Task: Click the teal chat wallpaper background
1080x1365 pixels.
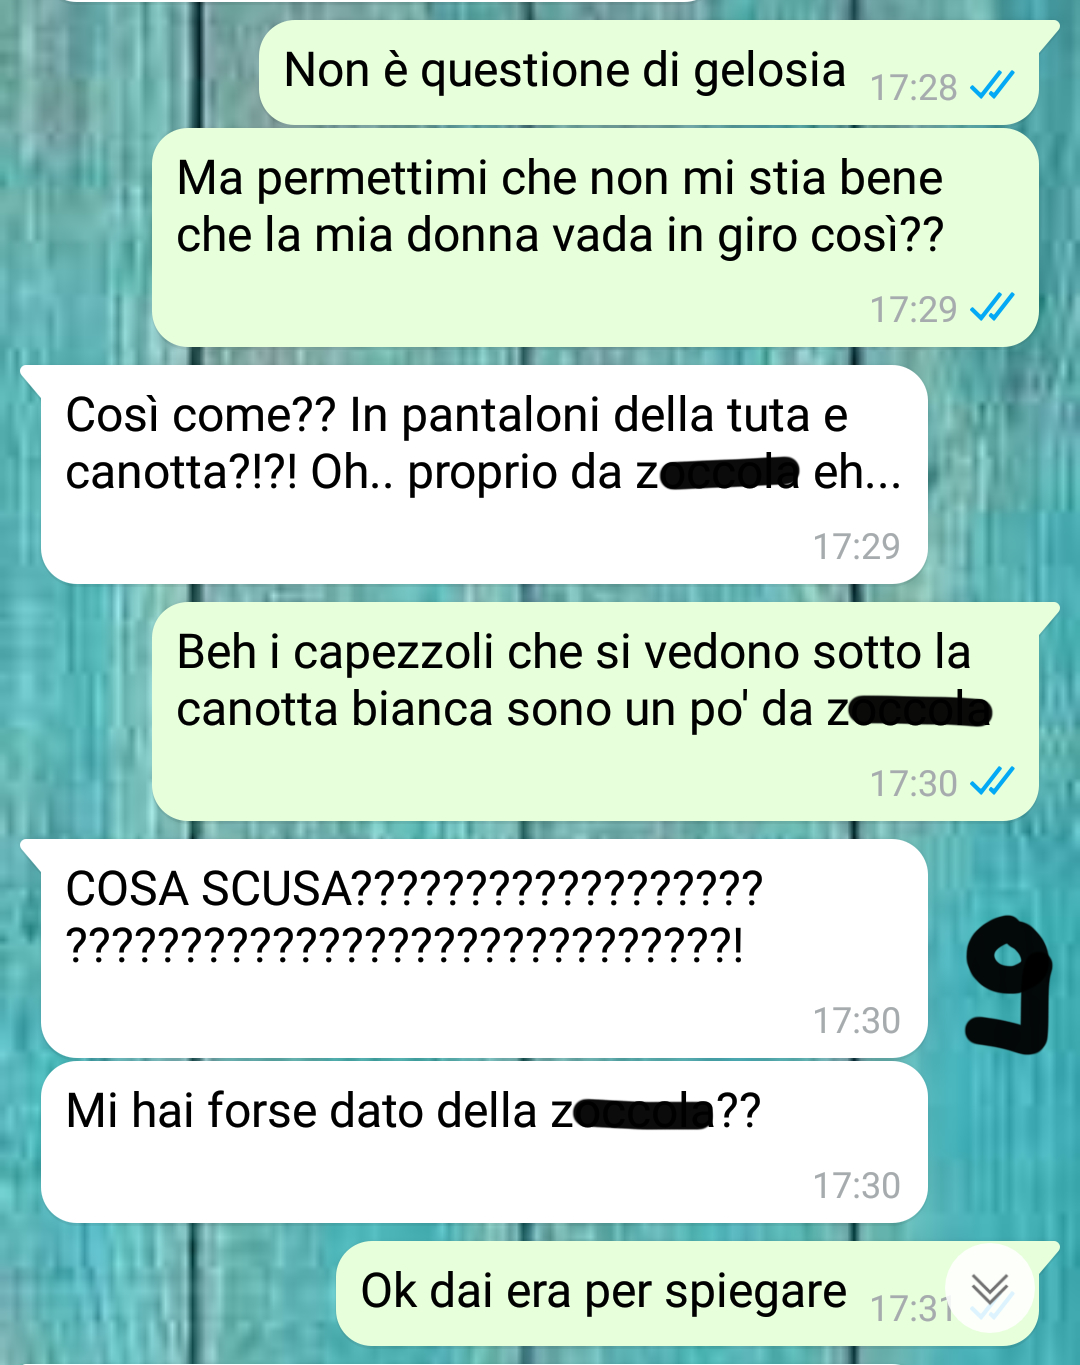Action: click(x=80, y=200)
